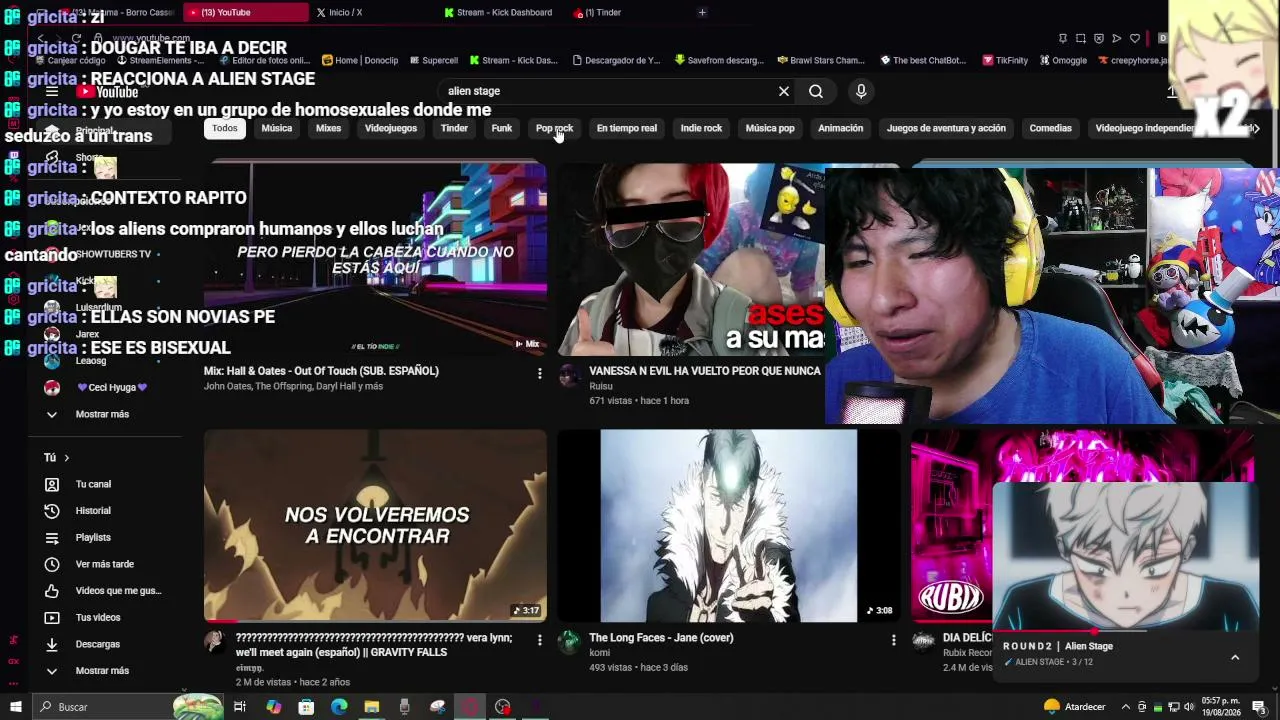Open 'Ver más tarde' list

click(105, 564)
